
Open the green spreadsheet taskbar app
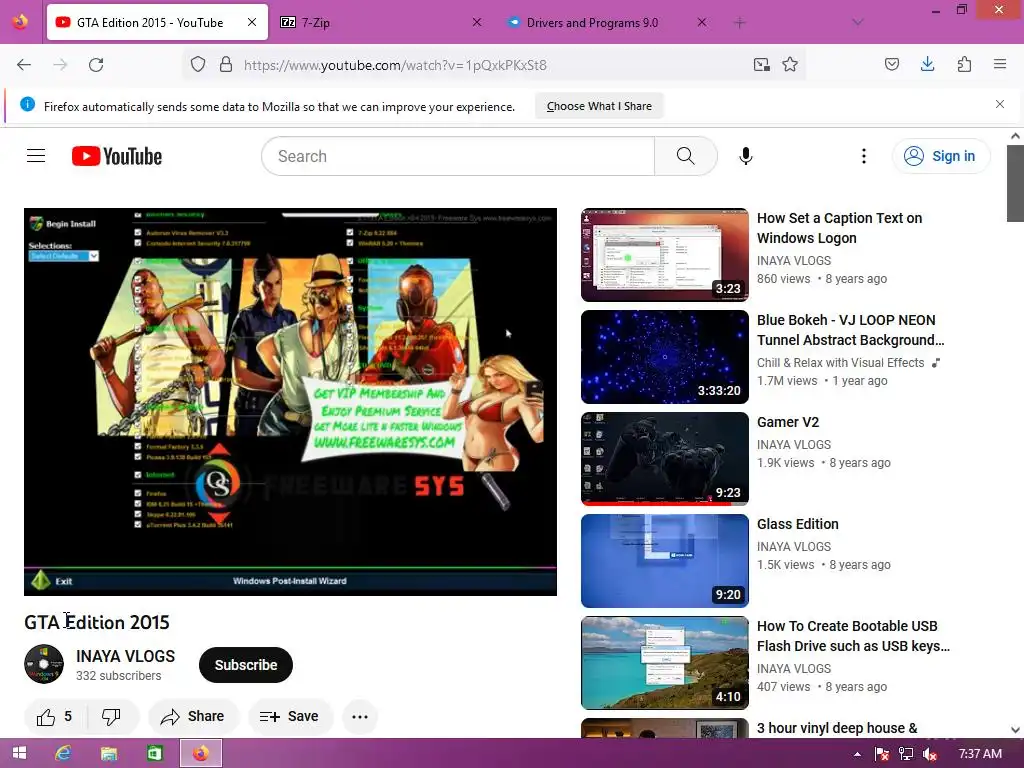coord(155,754)
